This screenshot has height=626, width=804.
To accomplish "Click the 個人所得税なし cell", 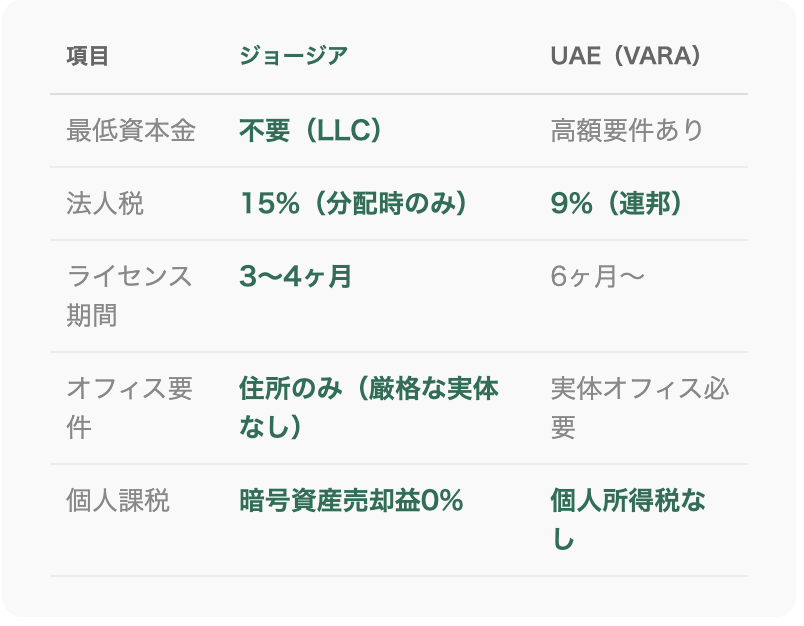I will pos(628,520).
